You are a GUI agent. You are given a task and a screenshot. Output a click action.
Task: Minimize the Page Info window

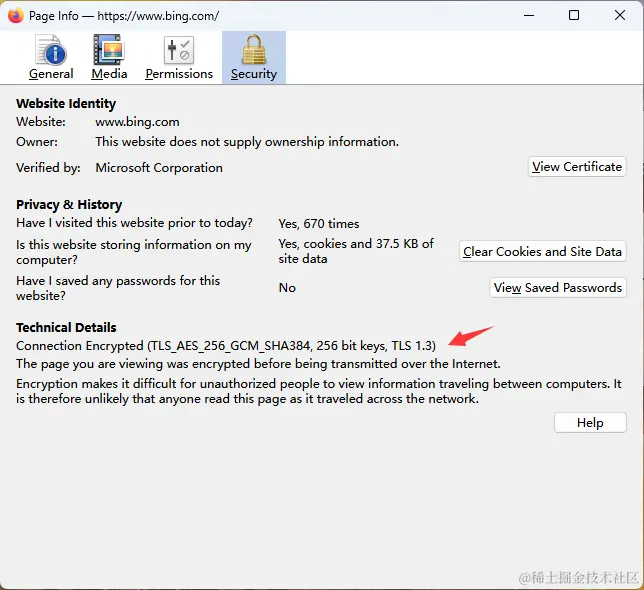point(529,16)
